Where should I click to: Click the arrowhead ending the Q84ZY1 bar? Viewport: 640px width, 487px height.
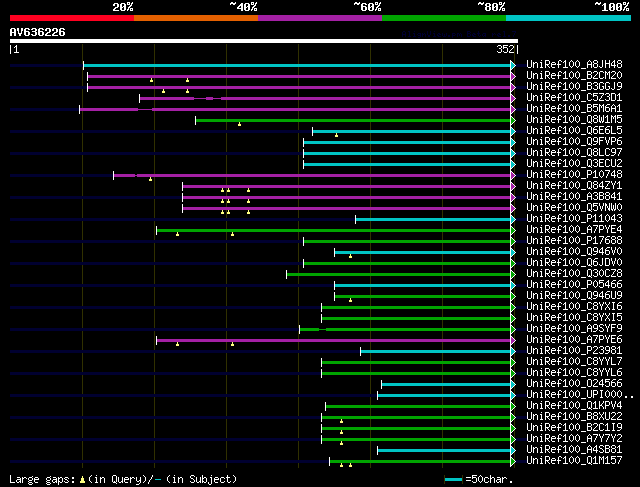[513, 187]
